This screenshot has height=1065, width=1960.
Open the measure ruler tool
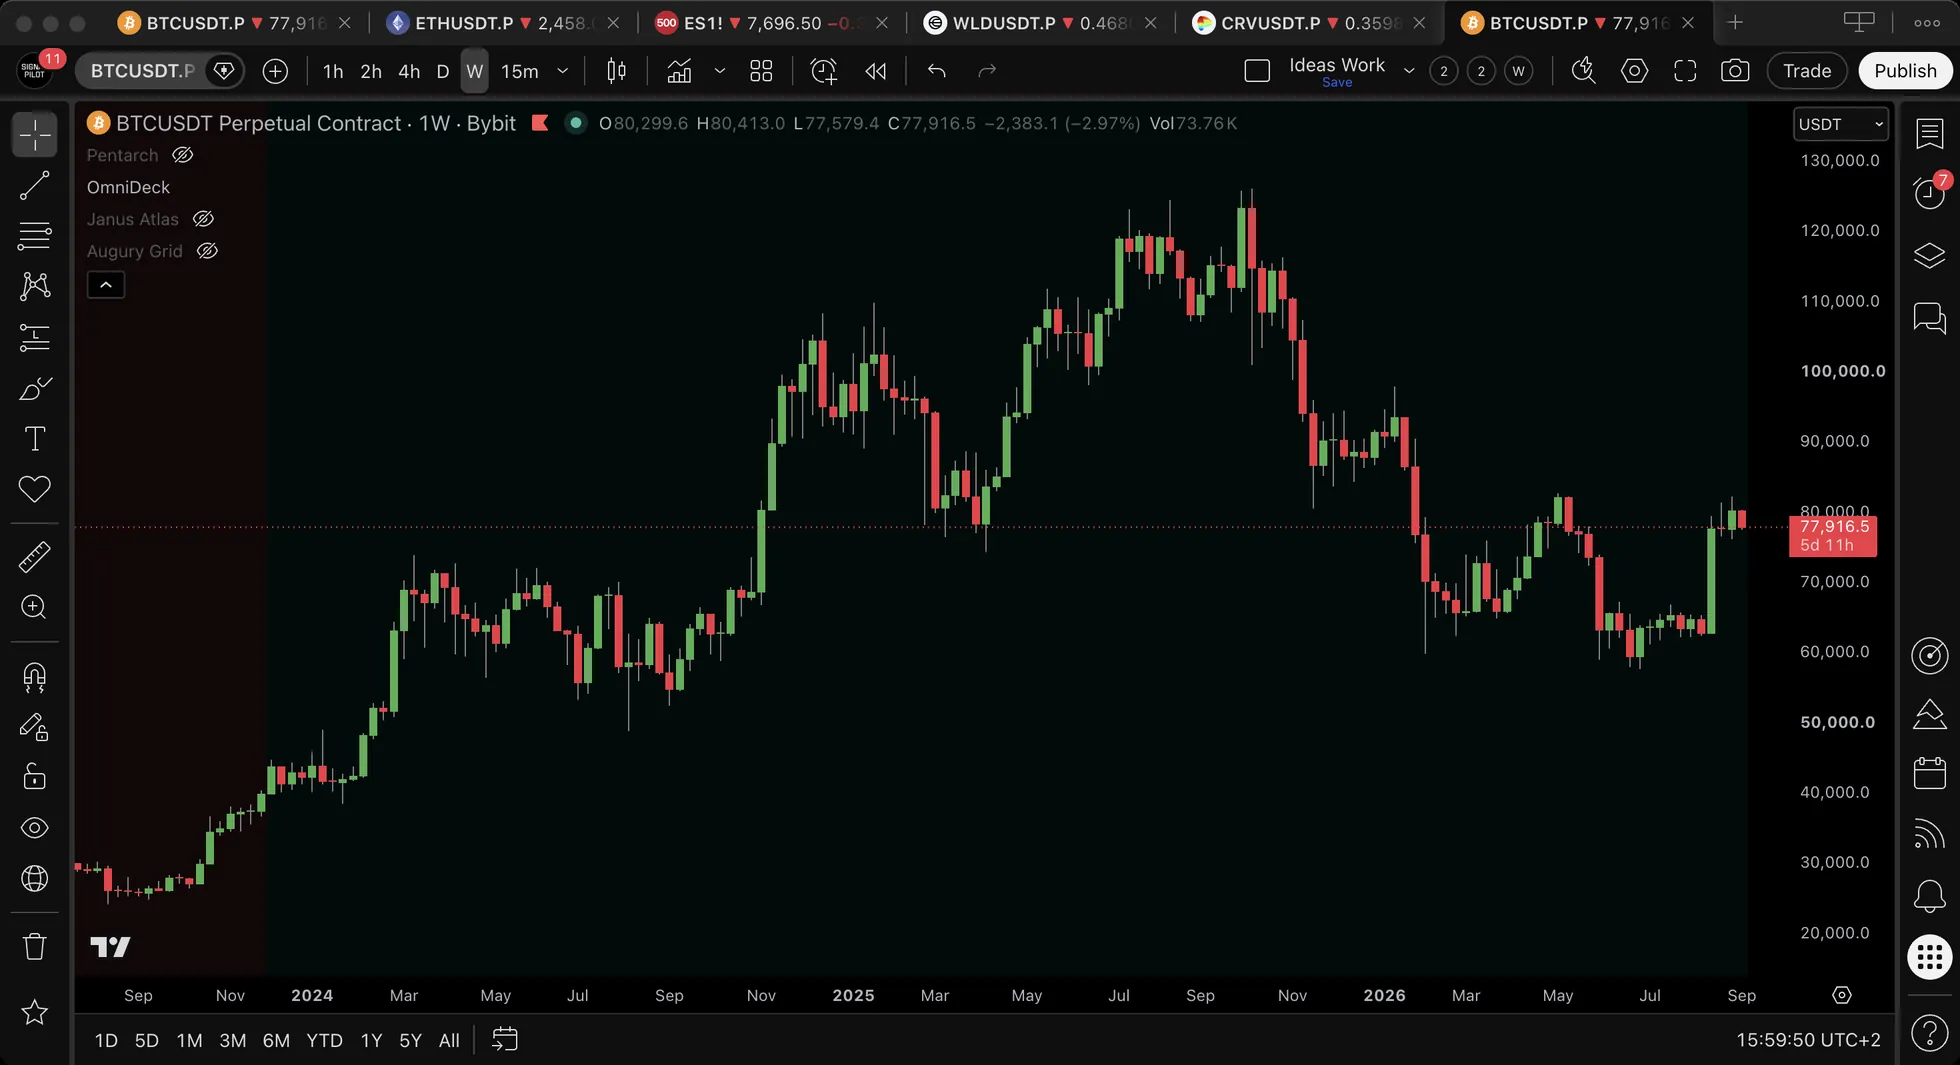(34, 557)
